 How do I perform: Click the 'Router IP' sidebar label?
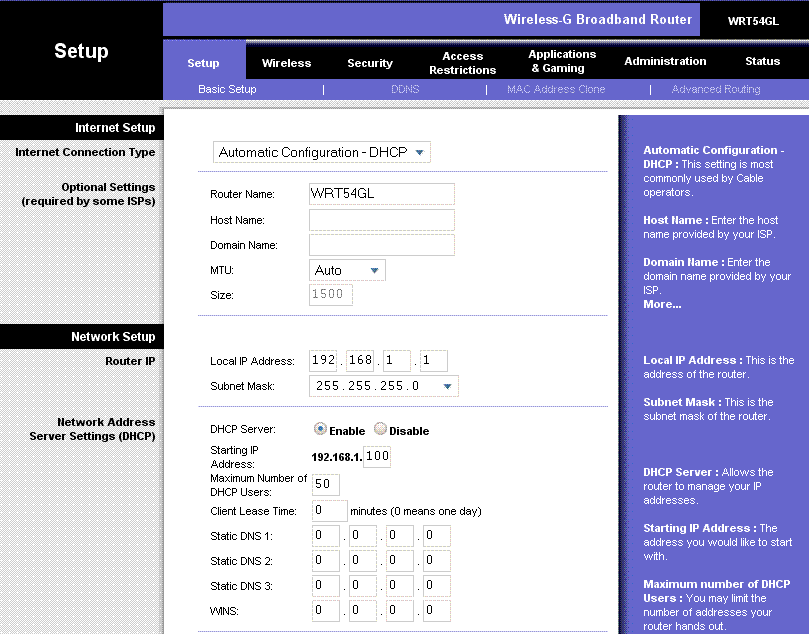pyautogui.click(x=130, y=361)
